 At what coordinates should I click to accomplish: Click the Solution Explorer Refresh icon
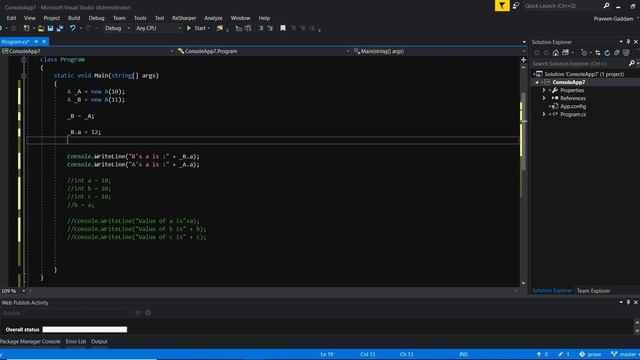tap(607, 53)
